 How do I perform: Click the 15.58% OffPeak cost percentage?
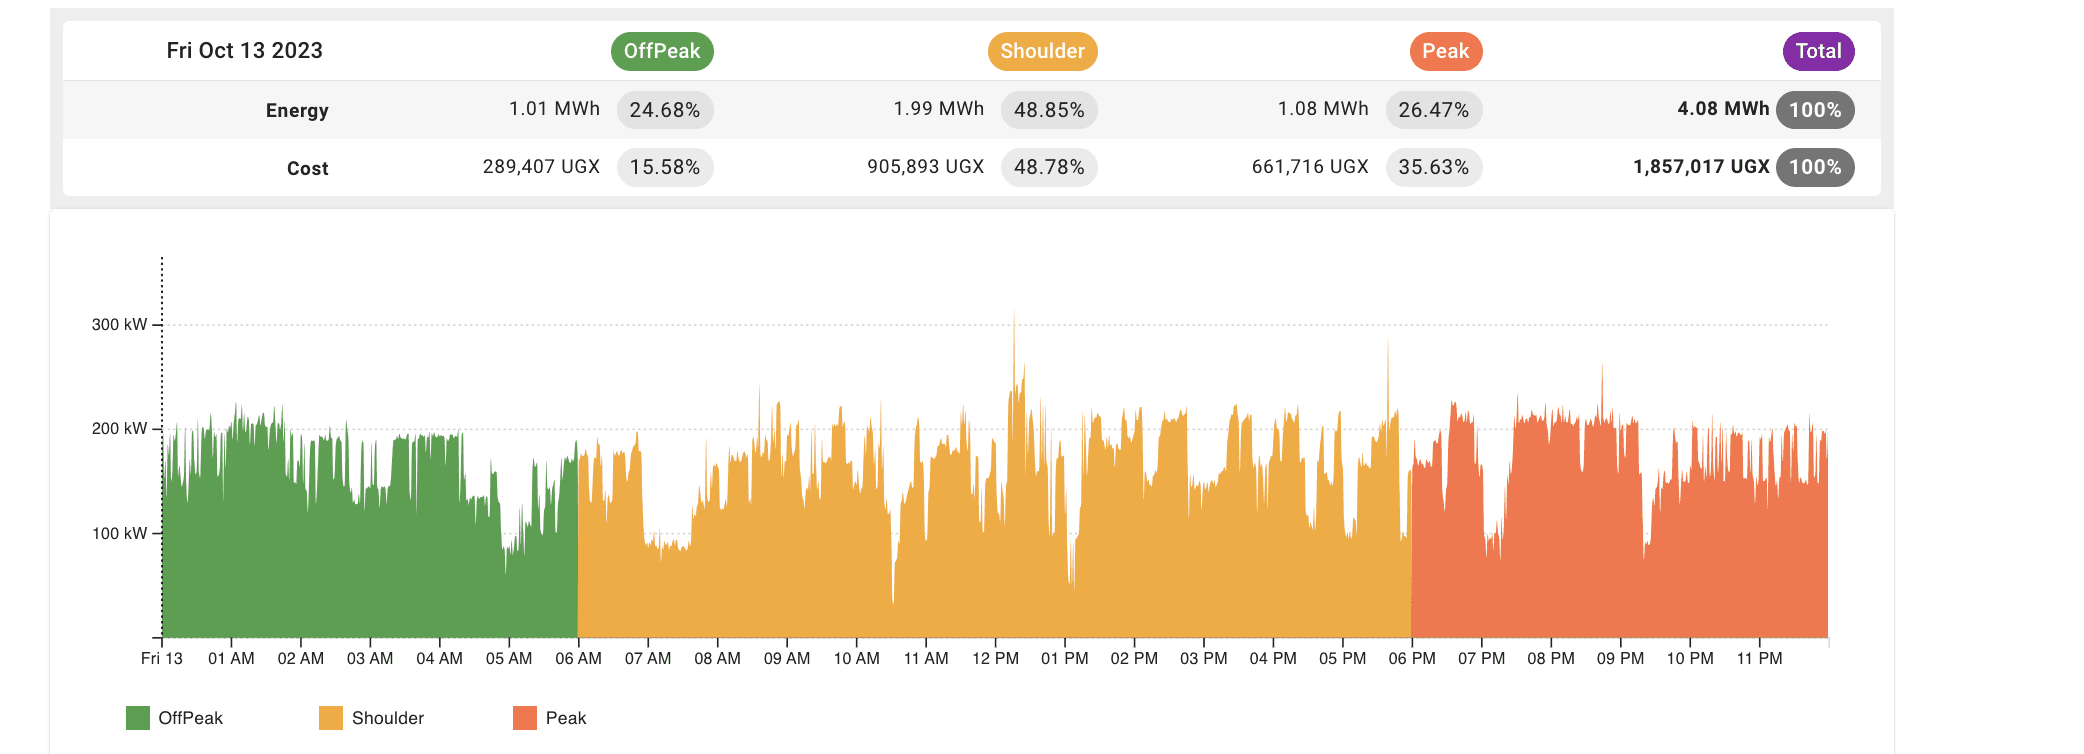point(665,167)
